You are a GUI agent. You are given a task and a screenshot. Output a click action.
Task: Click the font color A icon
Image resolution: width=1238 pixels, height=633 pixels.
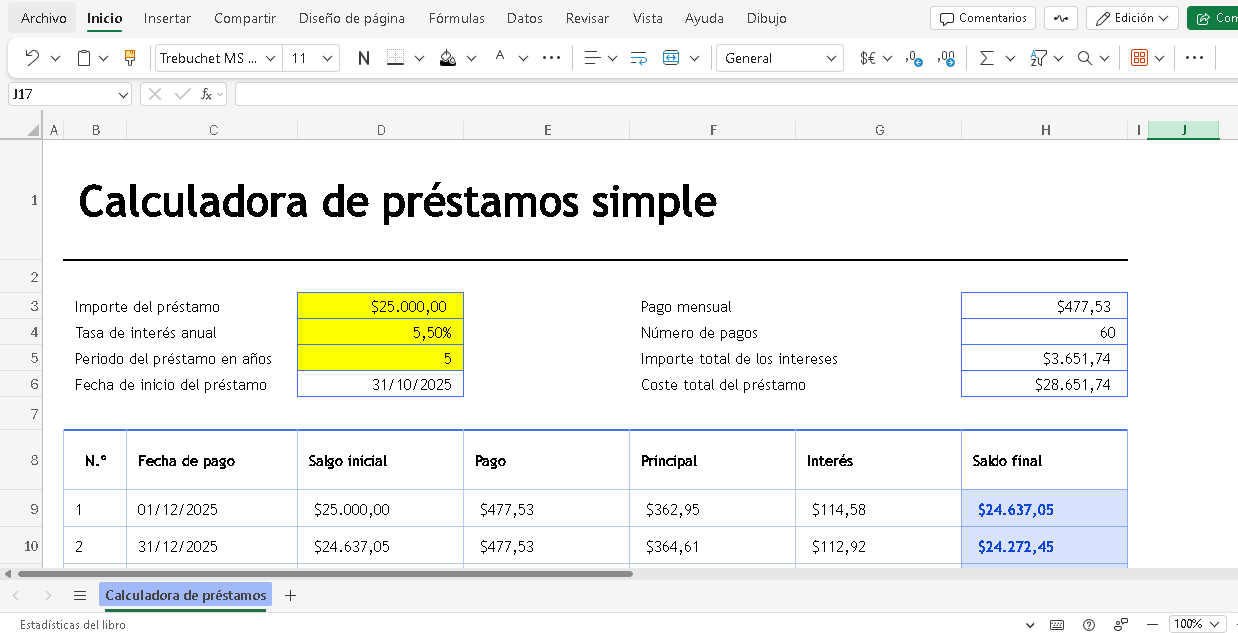tap(499, 58)
